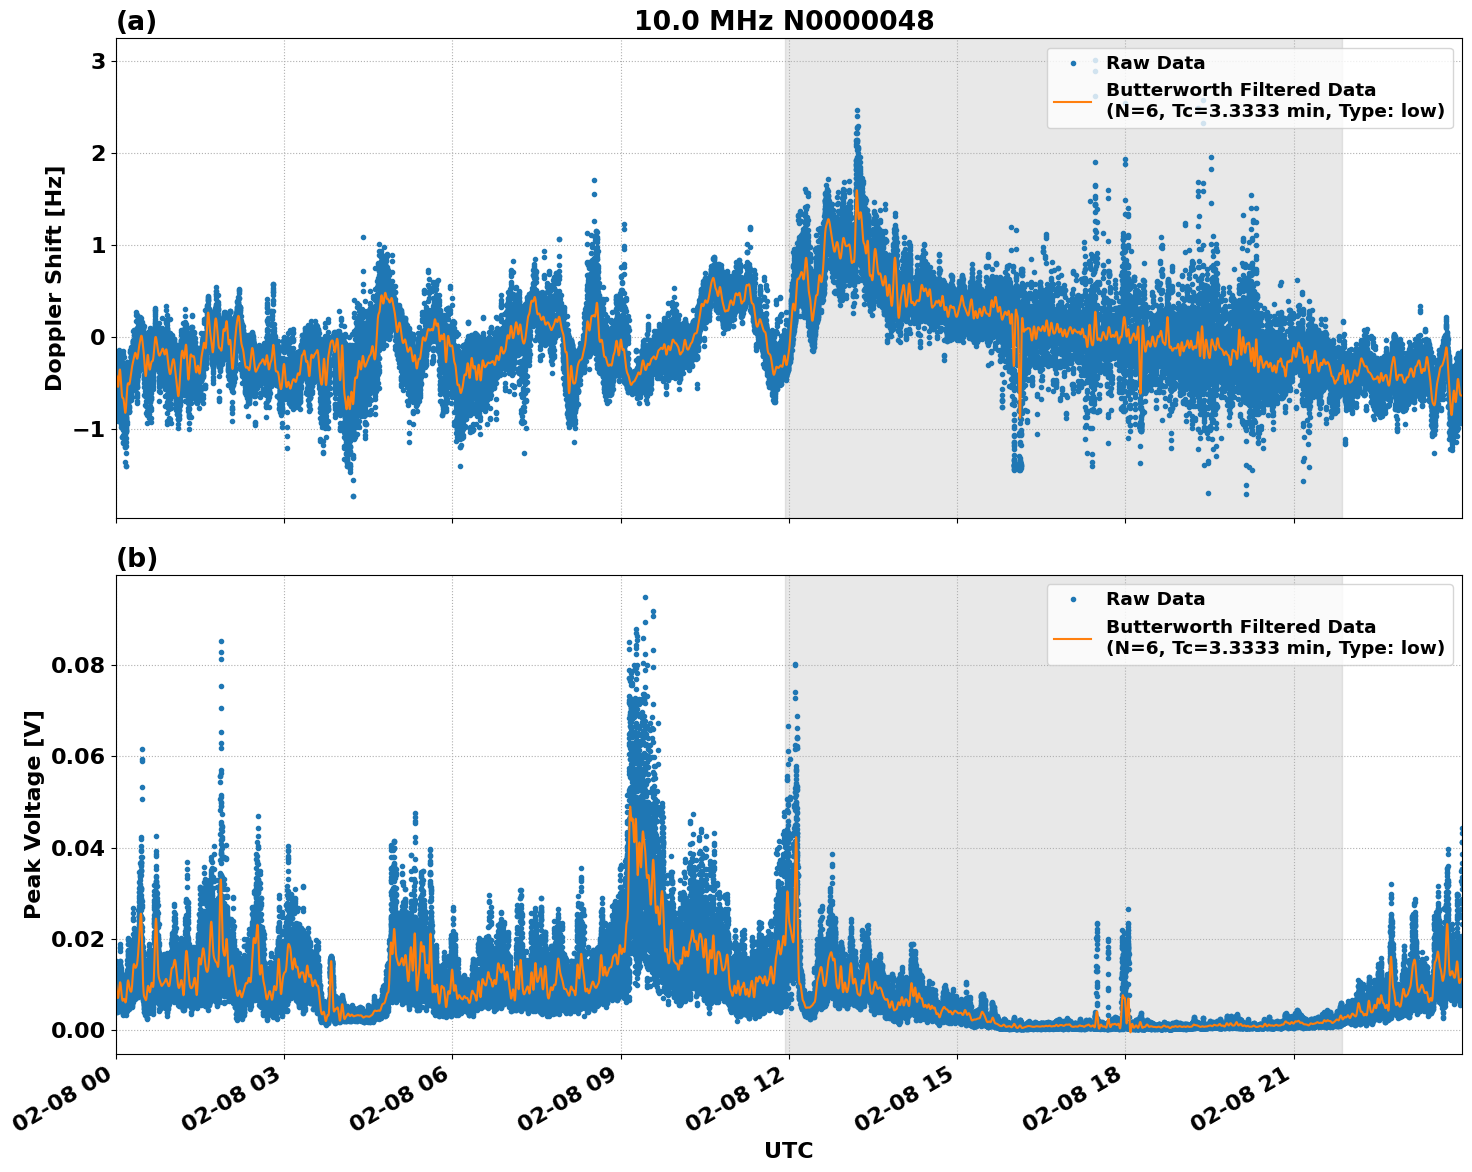Click the '(b)' panel label
1472x1172 pixels.
137,558
